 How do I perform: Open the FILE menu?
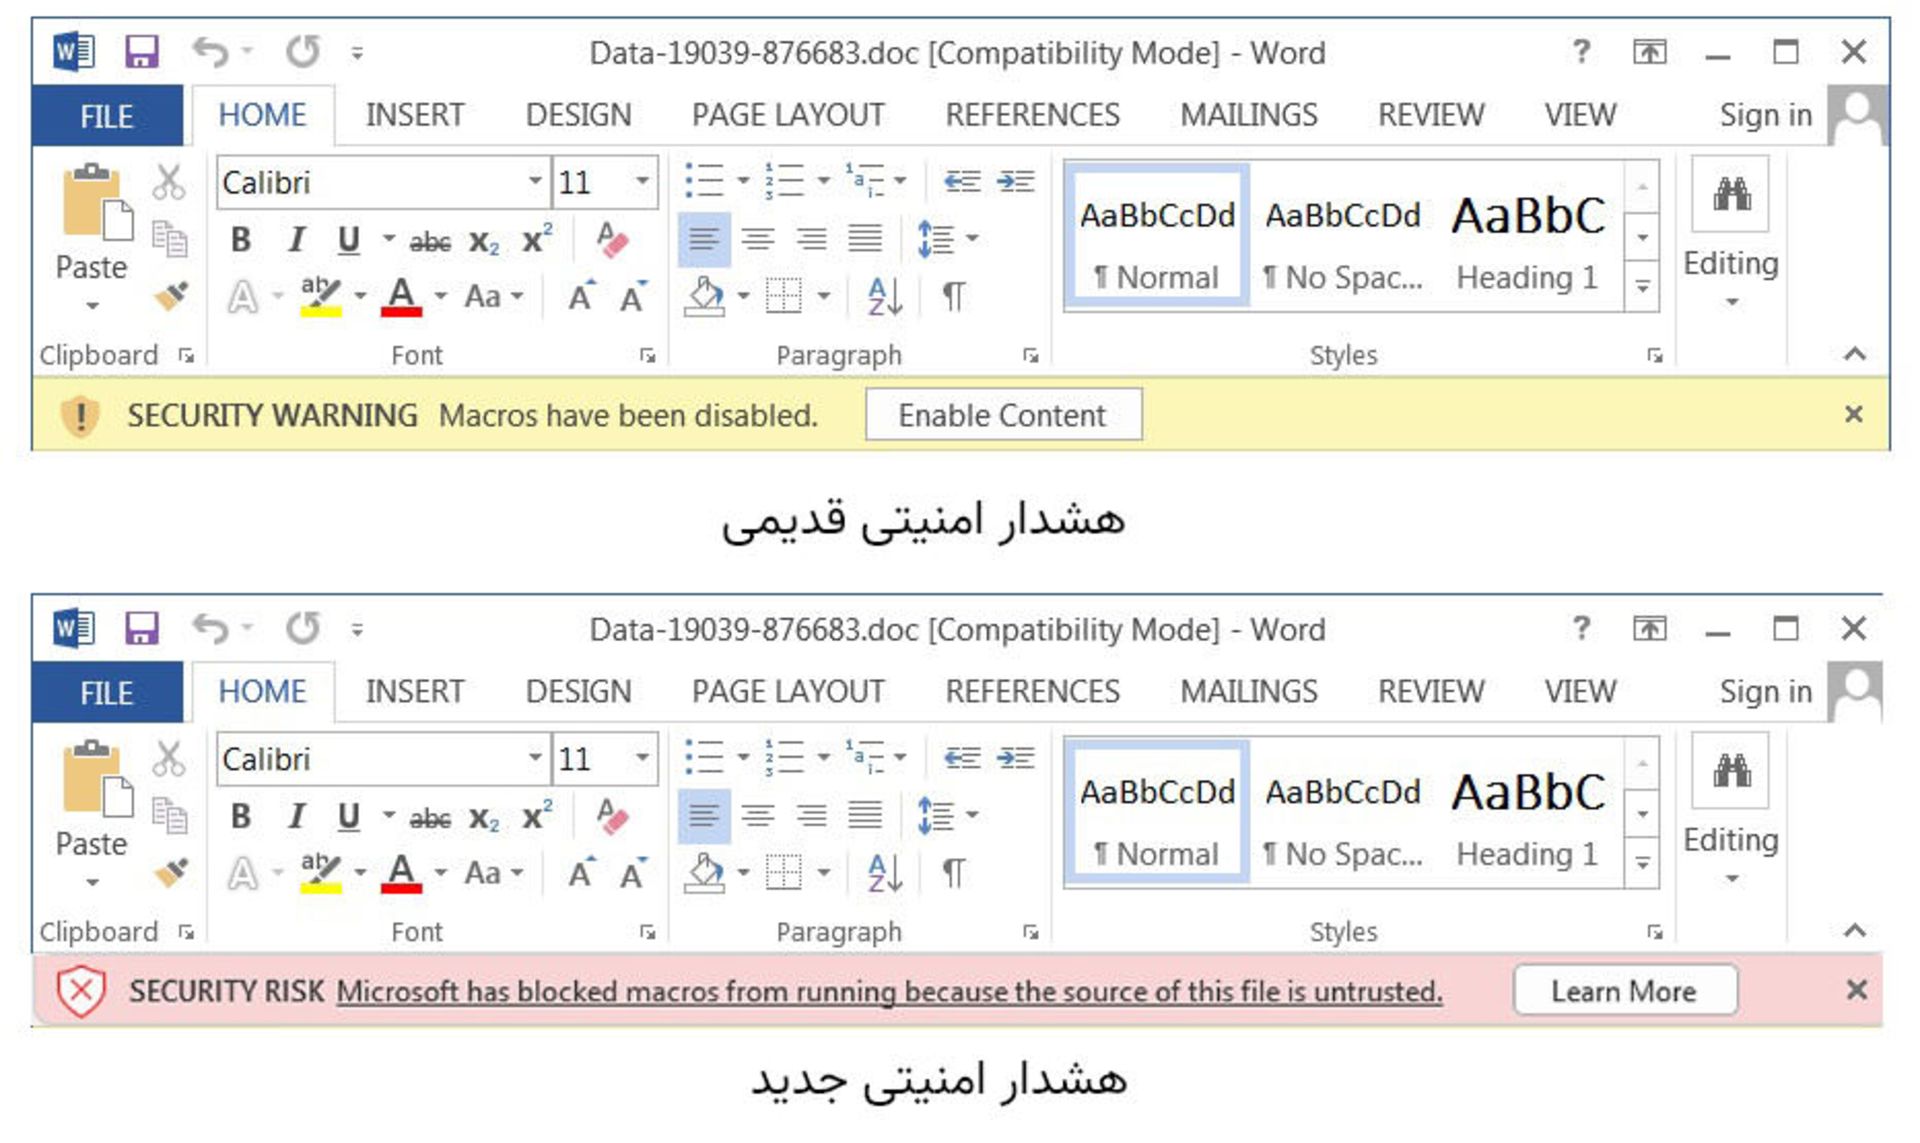coord(106,115)
